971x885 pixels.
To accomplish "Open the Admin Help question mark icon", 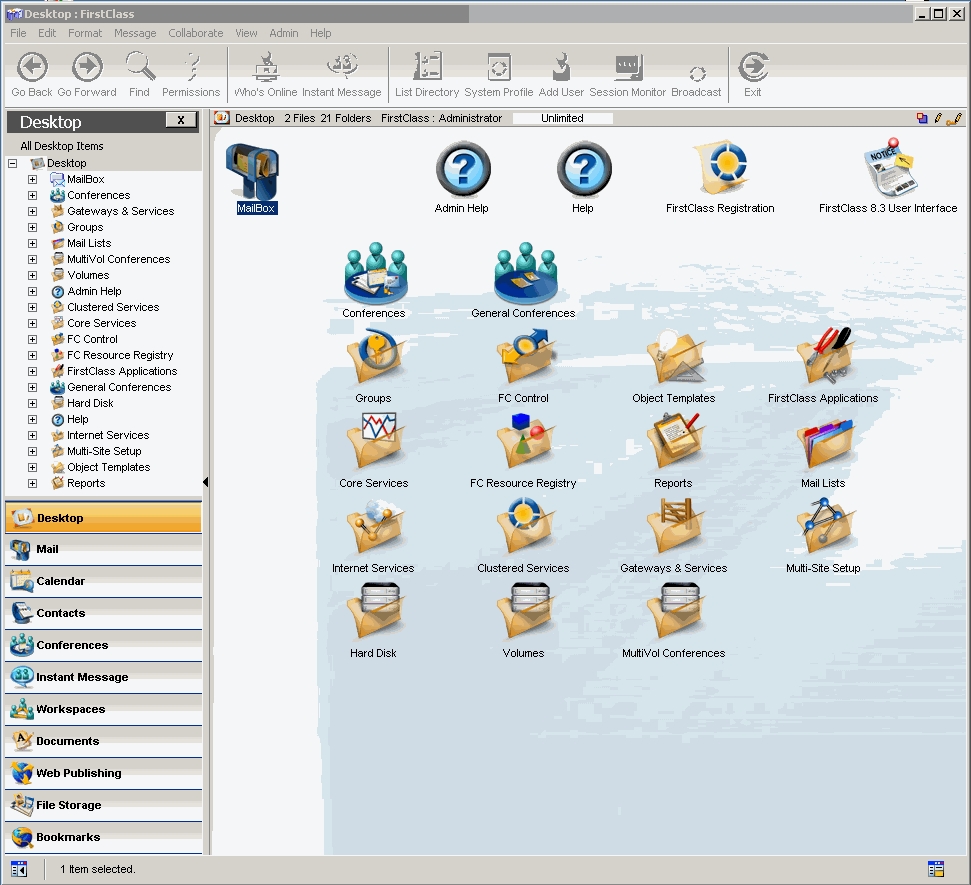I will tap(462, 170).
